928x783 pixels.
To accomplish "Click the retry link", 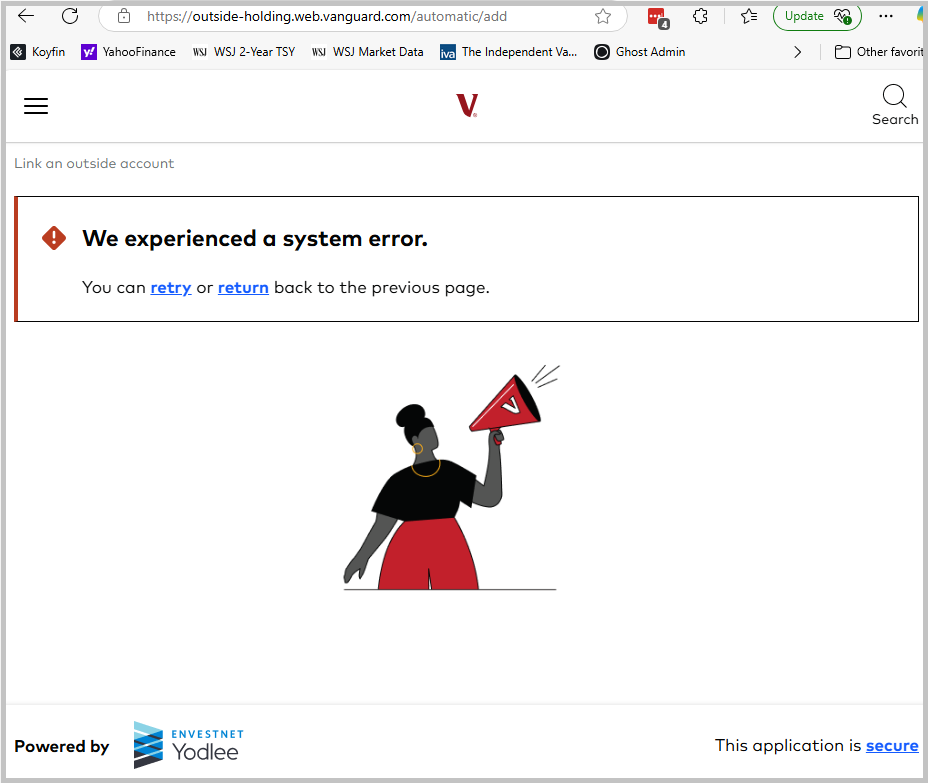I will pos(170,288).
